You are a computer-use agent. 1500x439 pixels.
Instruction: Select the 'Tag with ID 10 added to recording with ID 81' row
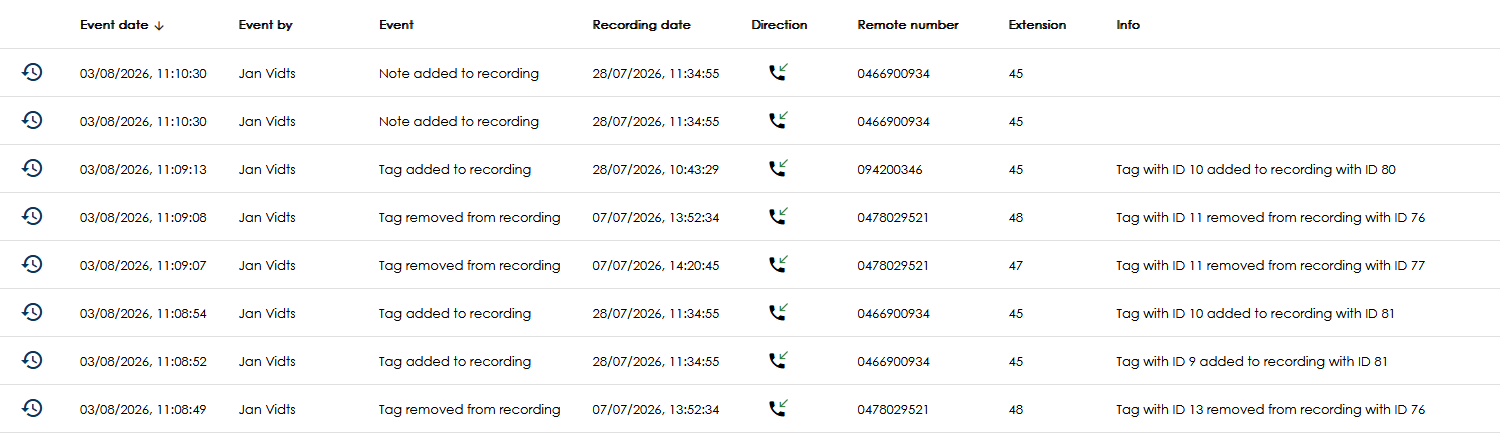coord(750,313)
